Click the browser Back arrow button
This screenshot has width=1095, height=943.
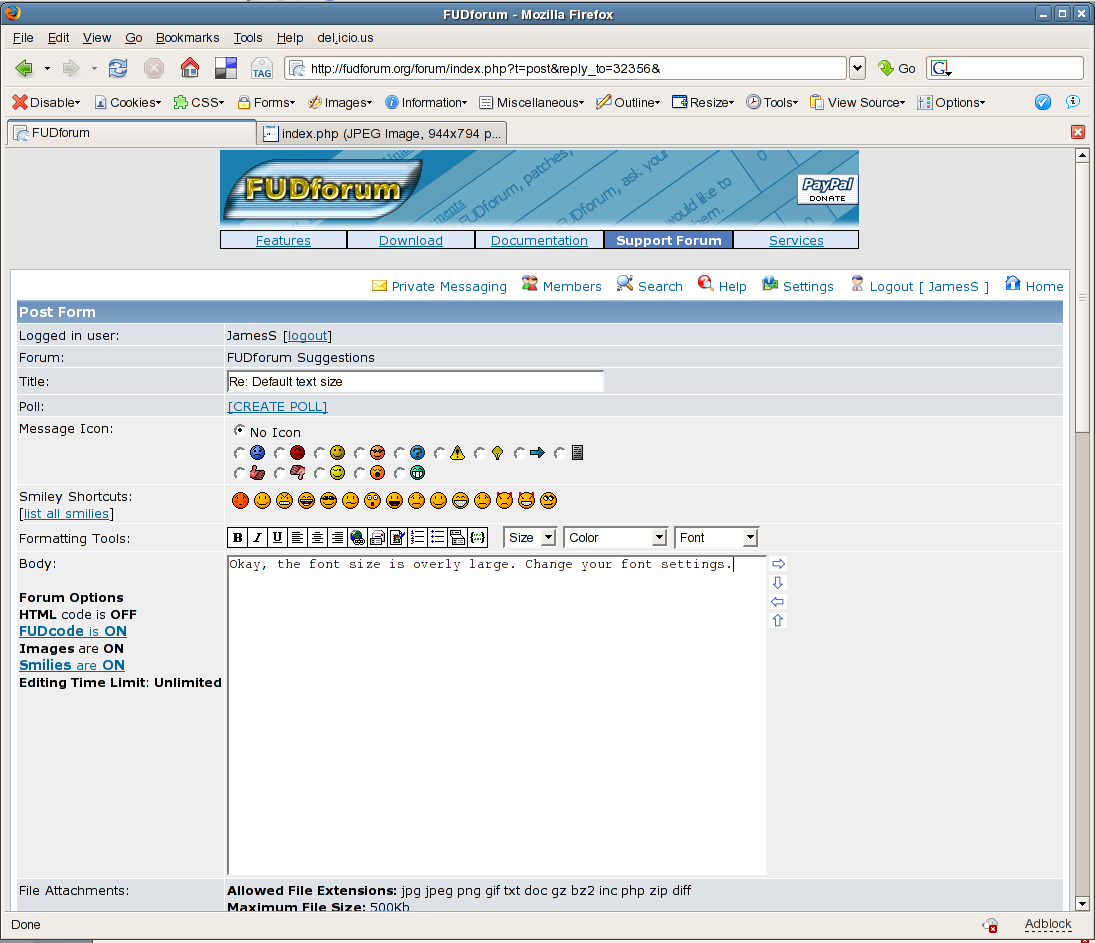[x=24, y=68]
